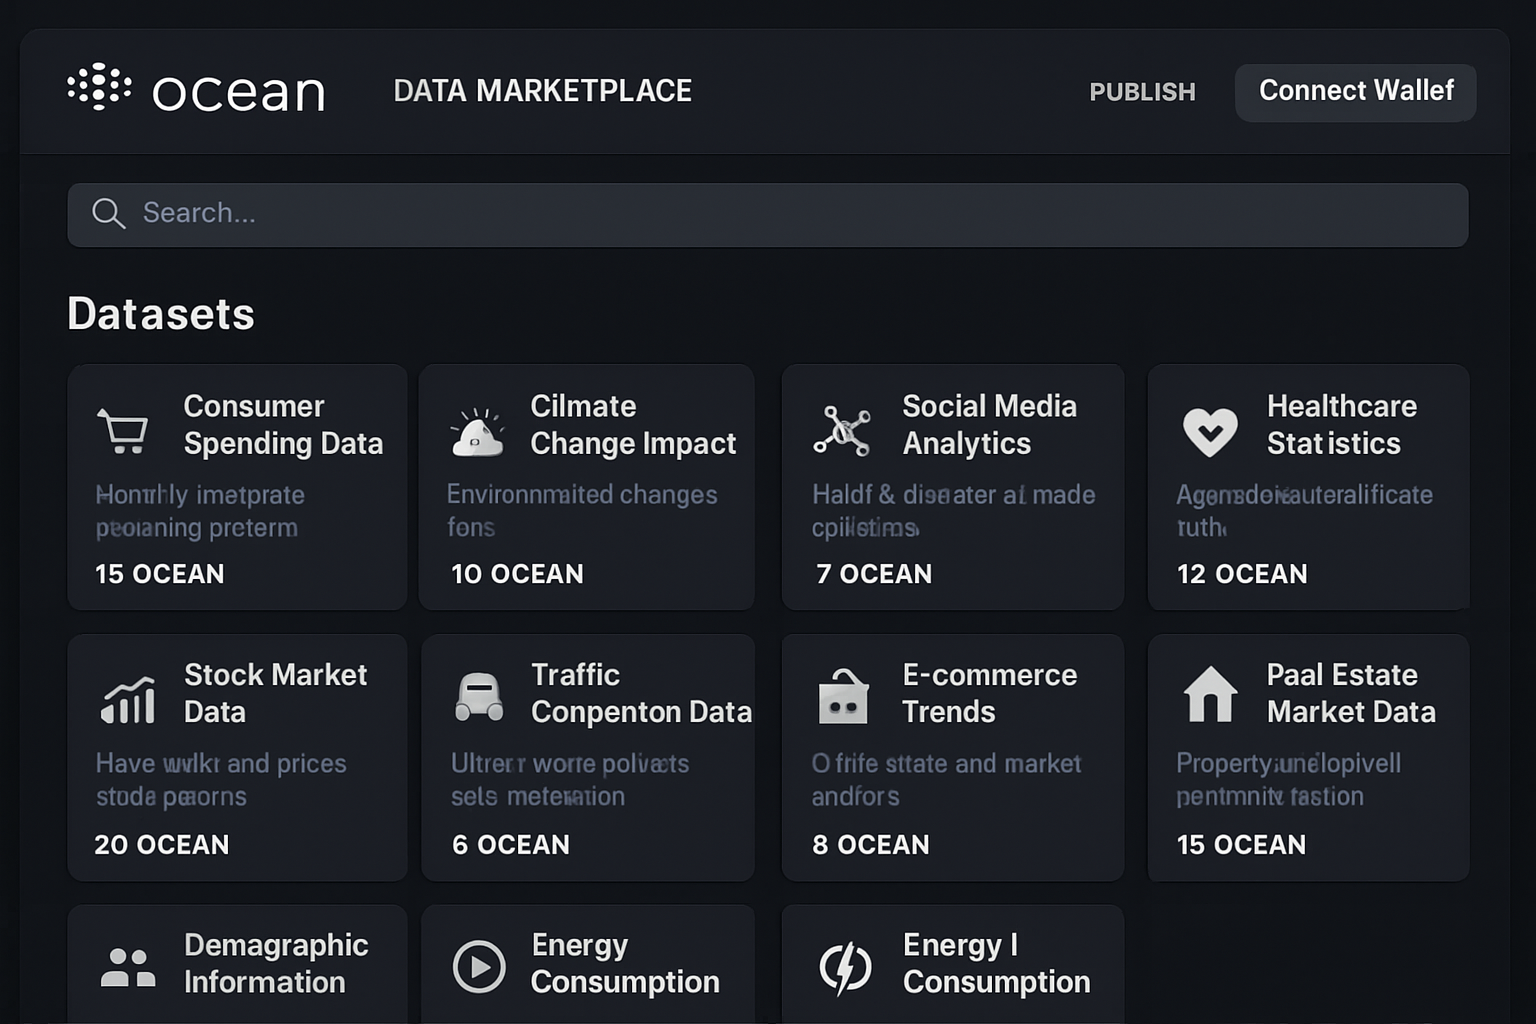The height and width of the screenshot is (1024, 1536).
Task: Select the DATA MARKETPLACE header link
Action: 543,91
